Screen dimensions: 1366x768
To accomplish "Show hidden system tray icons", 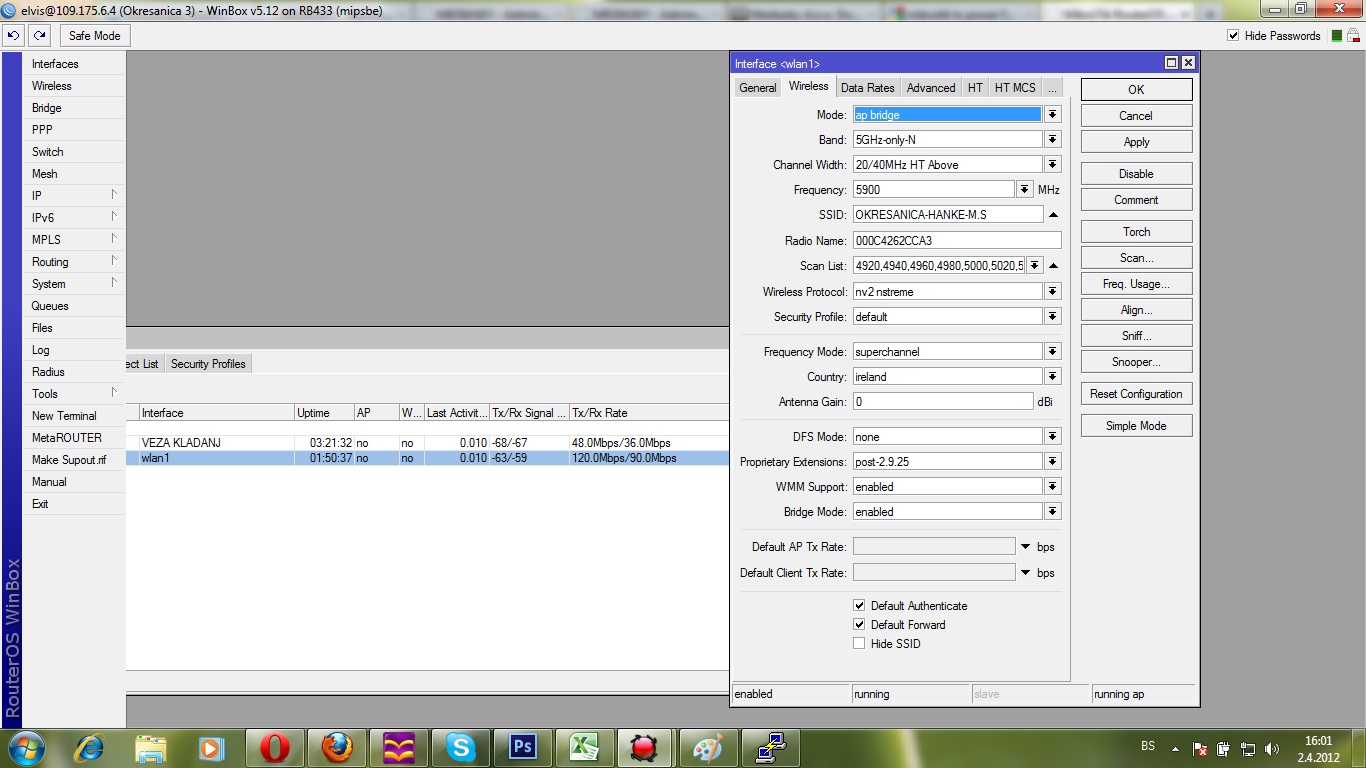I will click(1176, 749).
